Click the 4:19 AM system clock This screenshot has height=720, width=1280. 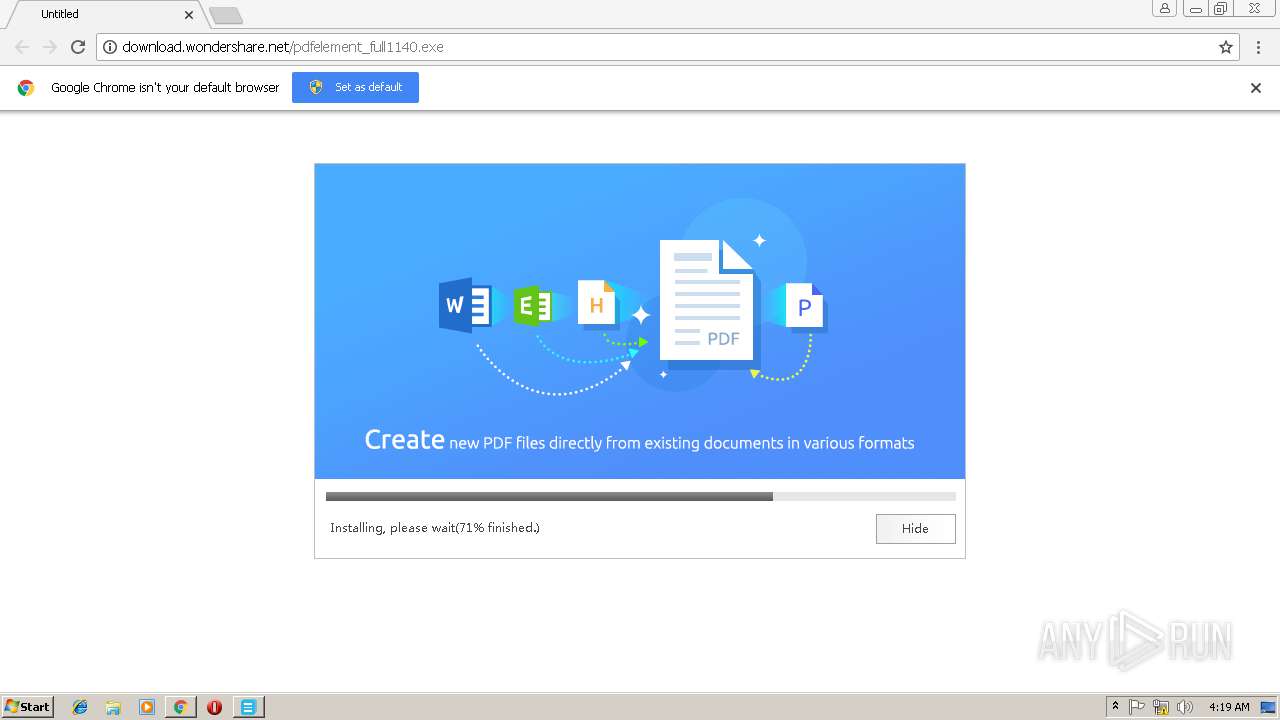[1229, 707]
